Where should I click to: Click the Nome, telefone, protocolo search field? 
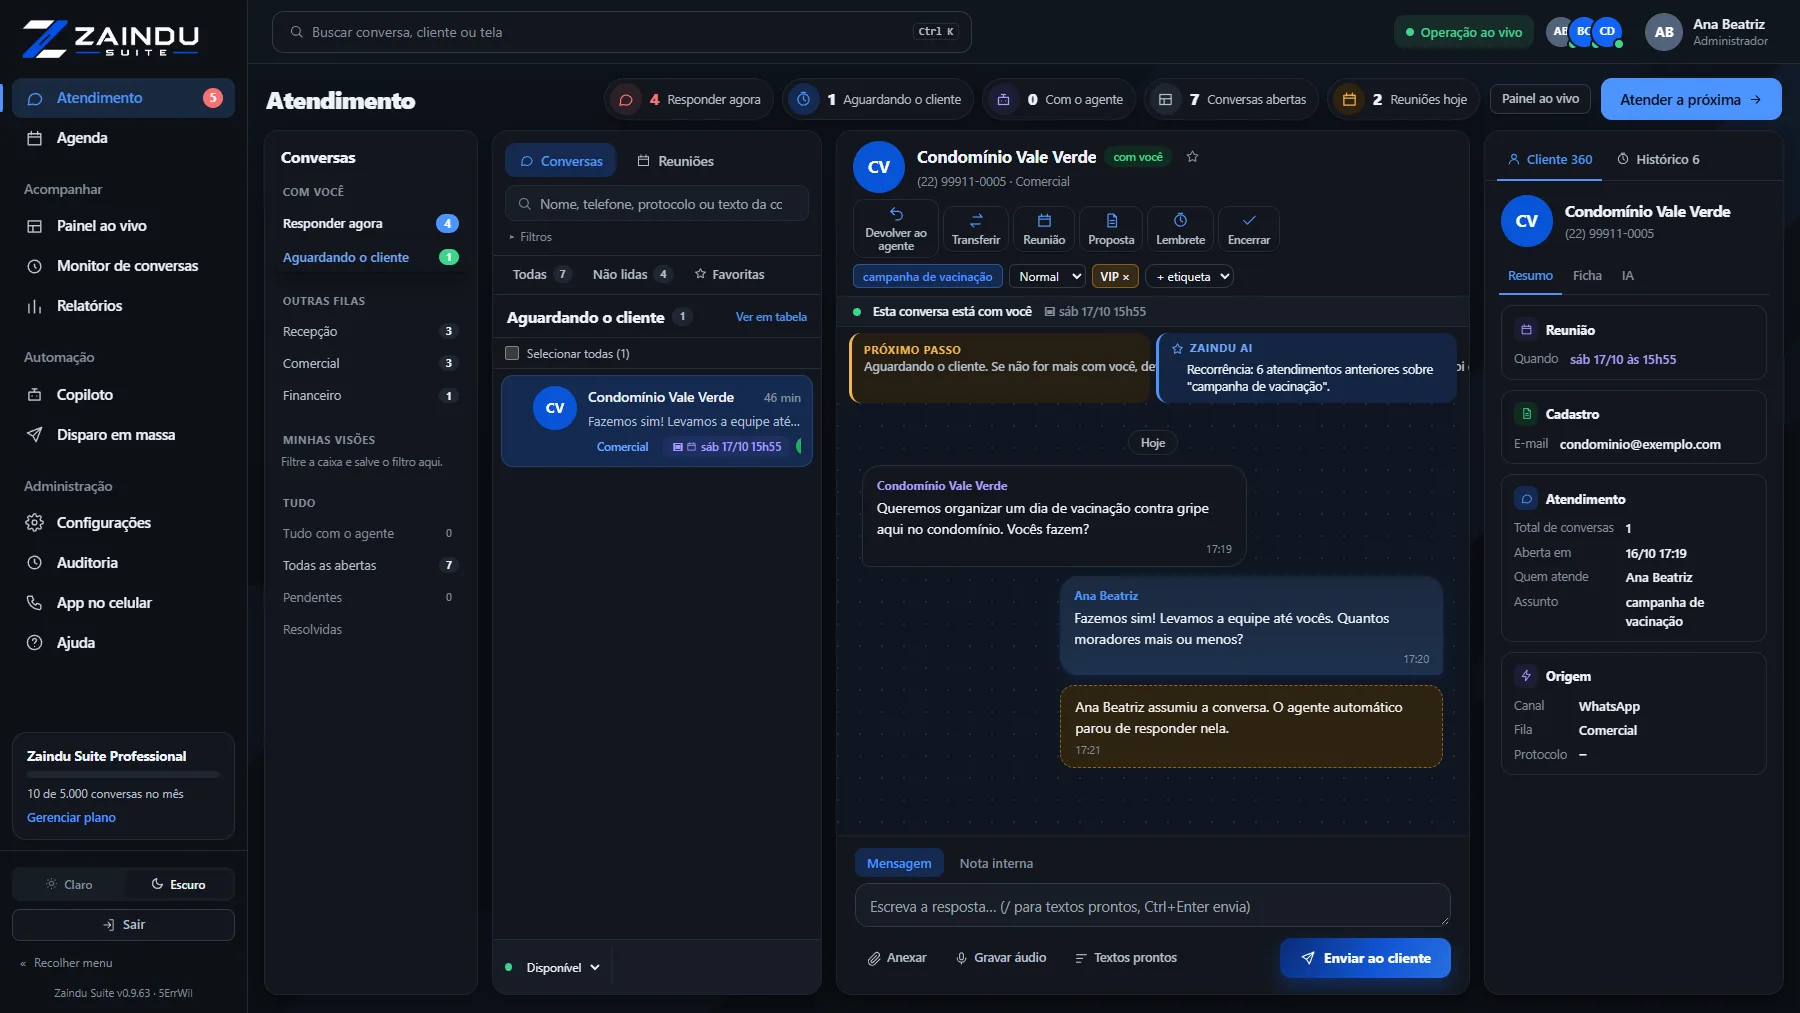[657, 204]
